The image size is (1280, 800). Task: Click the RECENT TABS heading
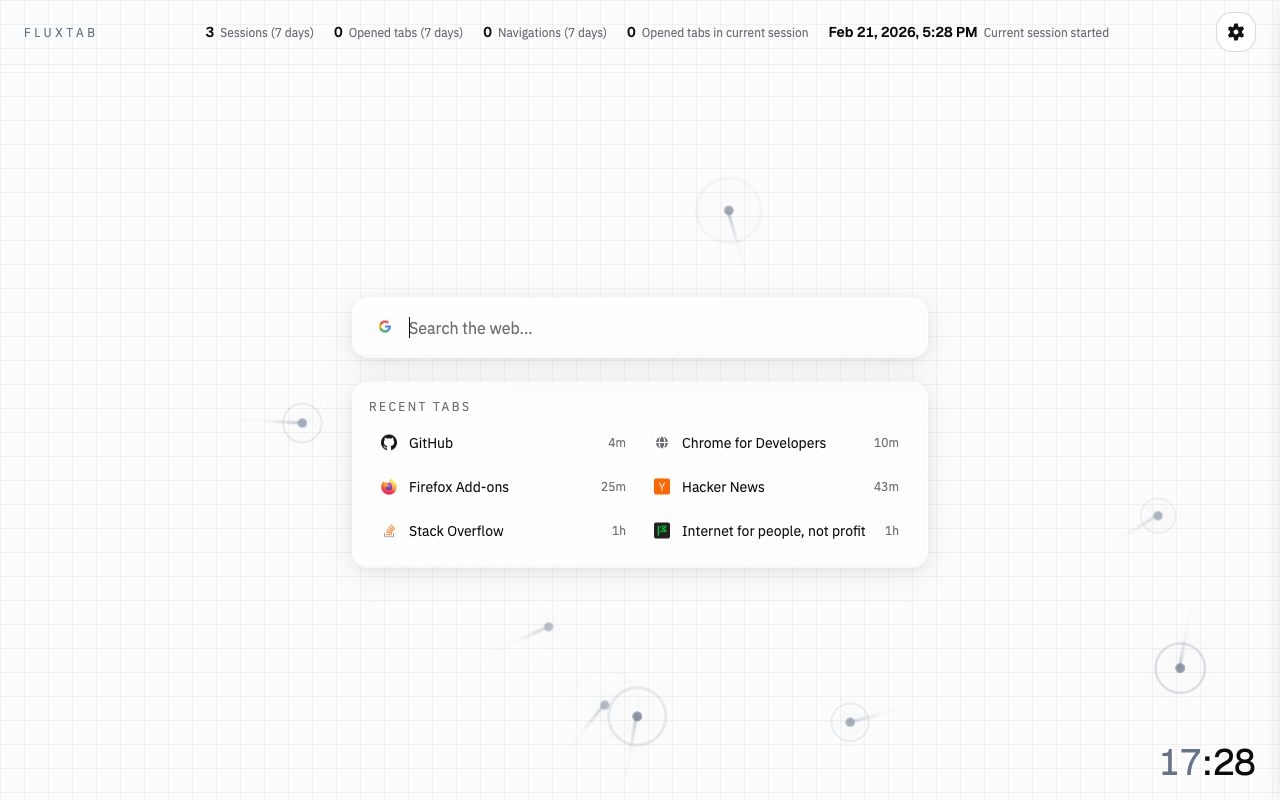coord(420,407)
